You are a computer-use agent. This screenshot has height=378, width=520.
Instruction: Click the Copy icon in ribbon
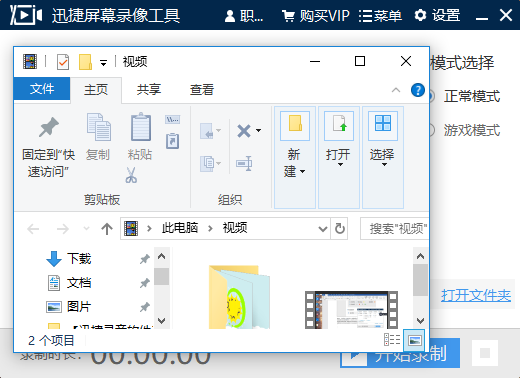[x=99, y=127]
